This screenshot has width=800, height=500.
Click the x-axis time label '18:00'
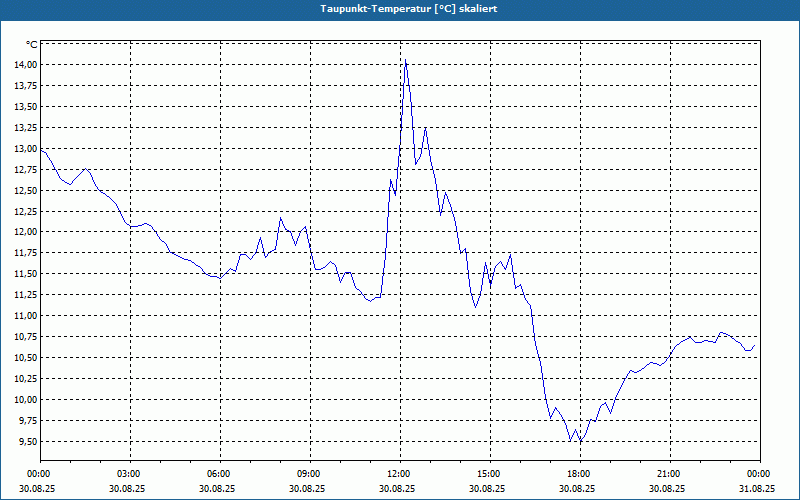(x=578, y=474)
